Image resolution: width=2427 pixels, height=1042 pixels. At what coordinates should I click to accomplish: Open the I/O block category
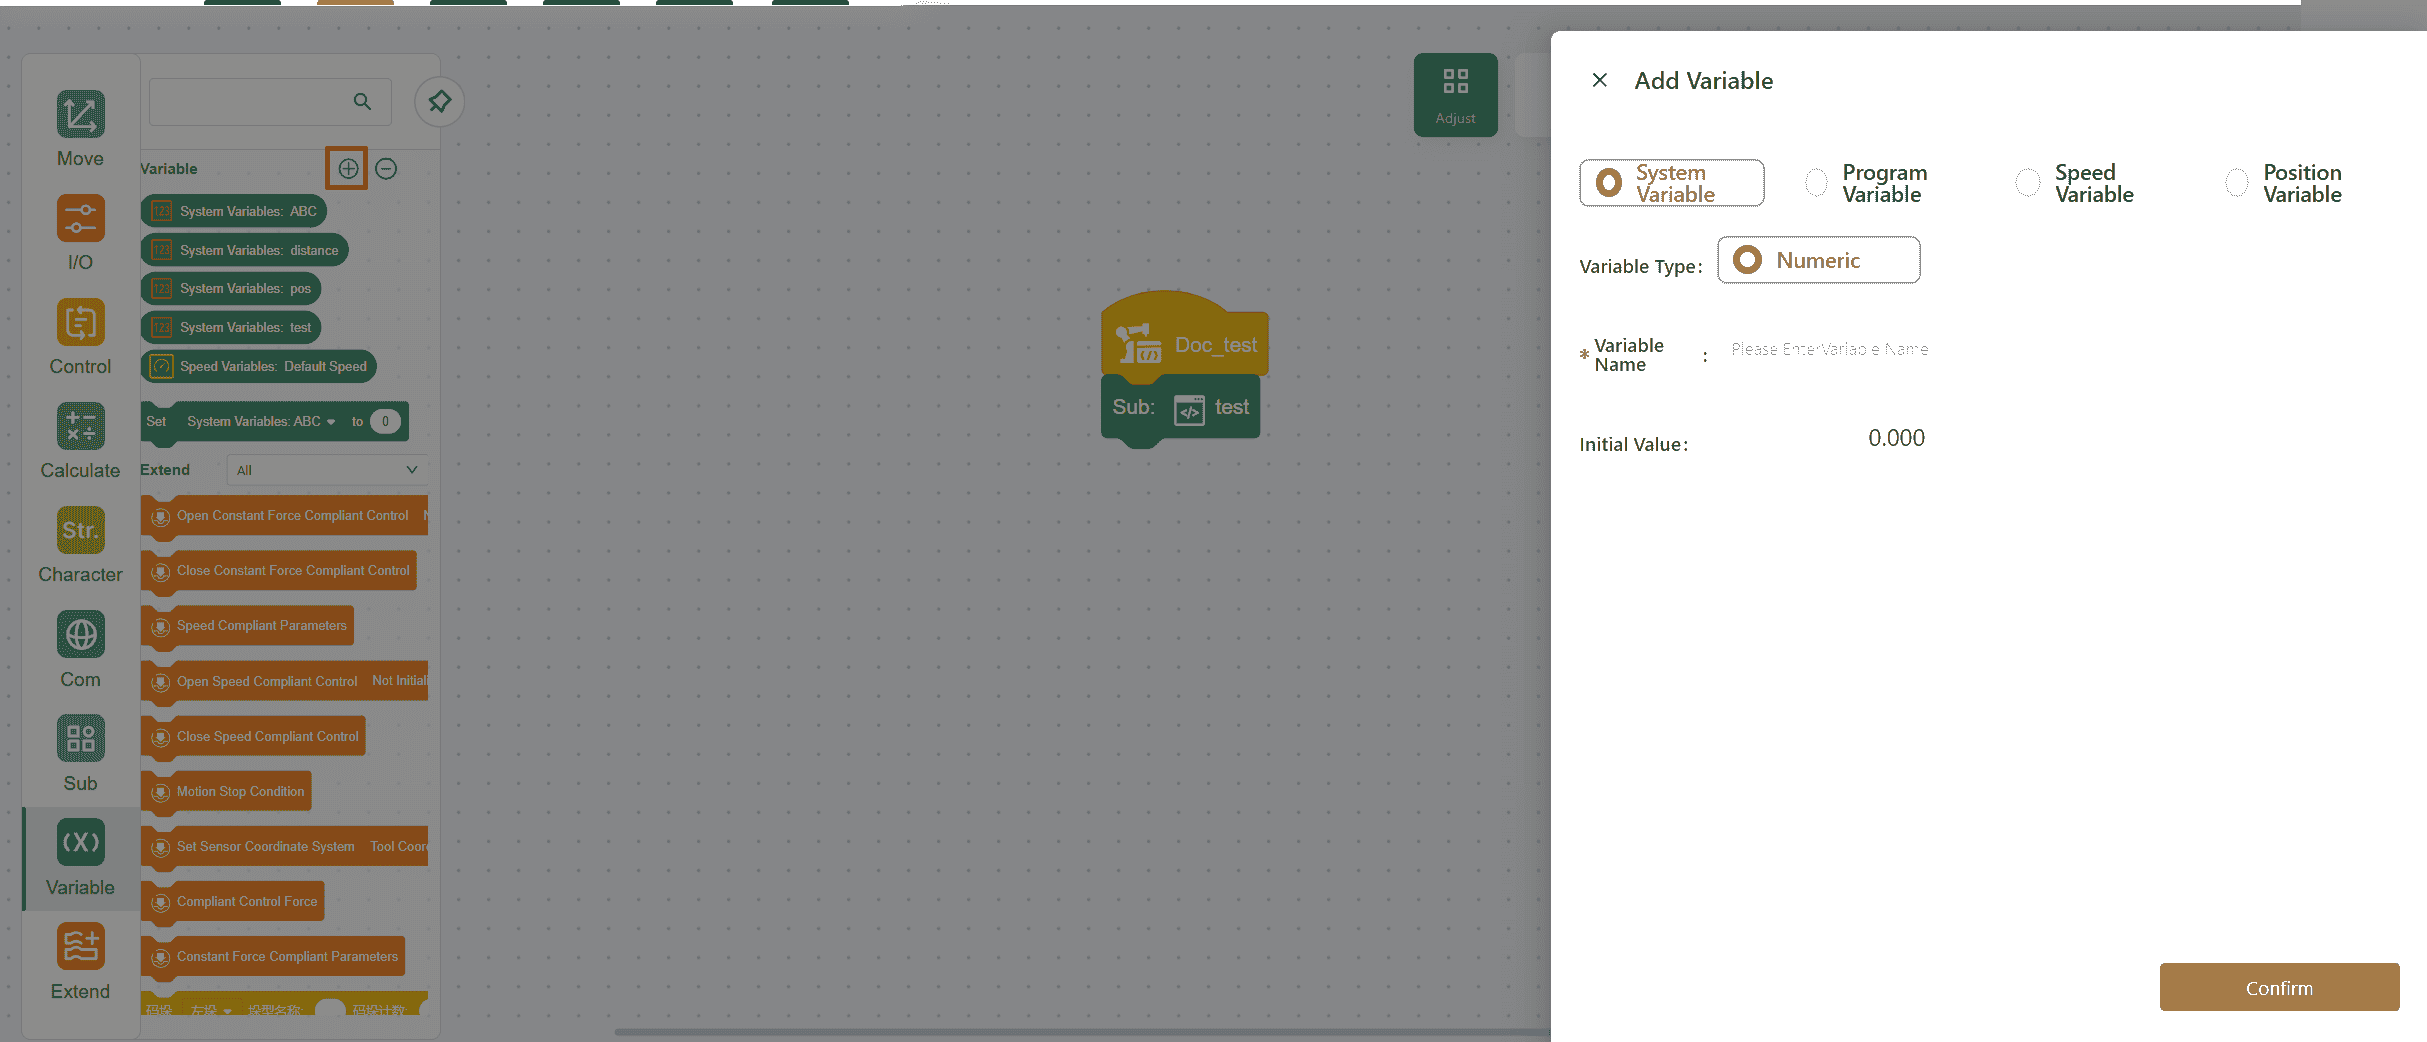80,232
